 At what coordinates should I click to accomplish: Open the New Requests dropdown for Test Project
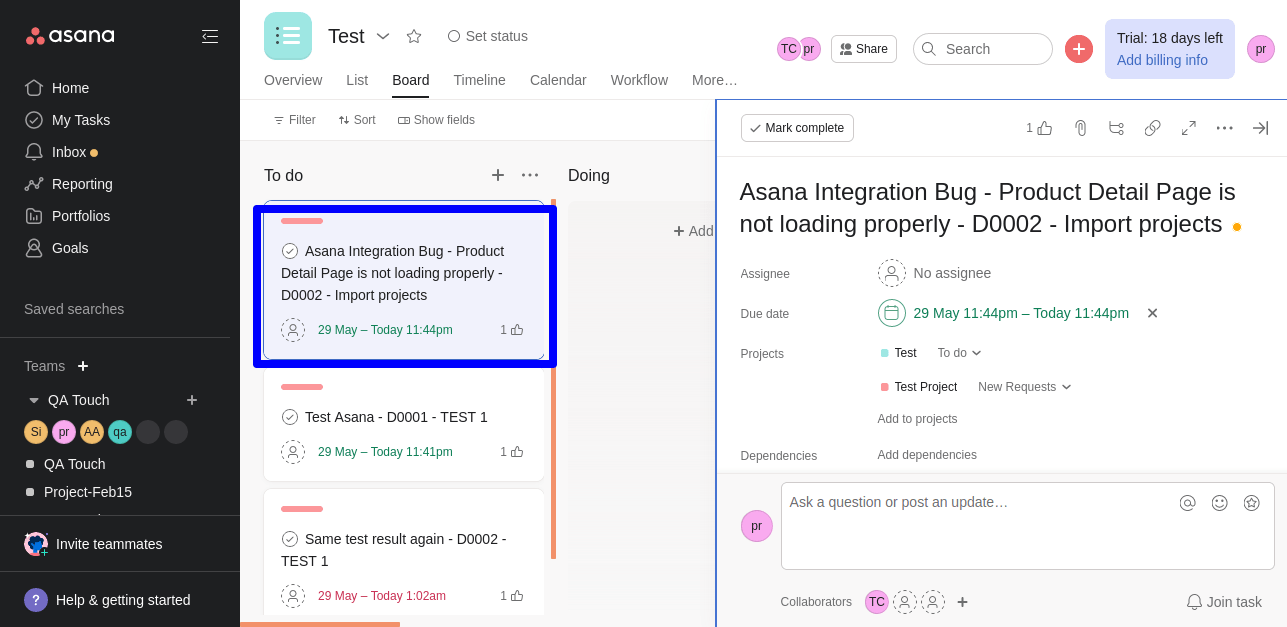[1023, 387]
